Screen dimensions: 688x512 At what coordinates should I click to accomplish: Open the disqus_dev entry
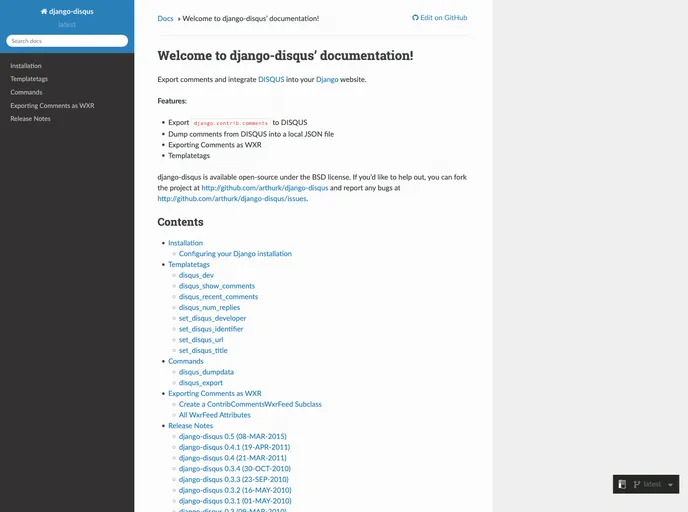[196, 275]
